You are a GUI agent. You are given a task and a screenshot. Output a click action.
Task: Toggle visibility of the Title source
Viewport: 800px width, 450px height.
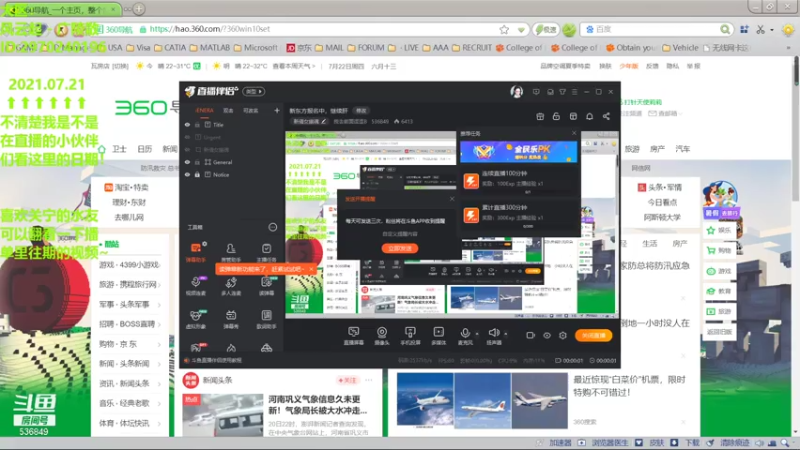click(187, 124)
